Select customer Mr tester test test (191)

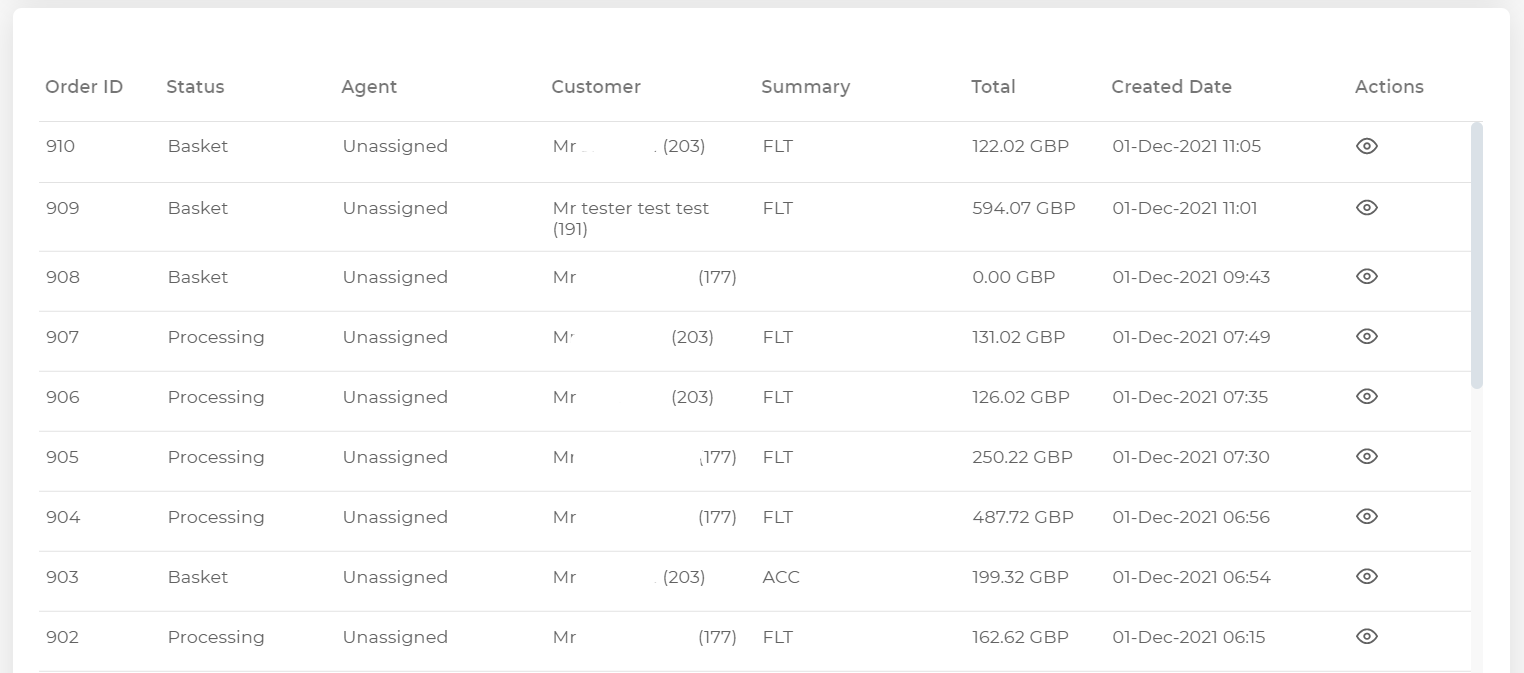pos(631,218)
